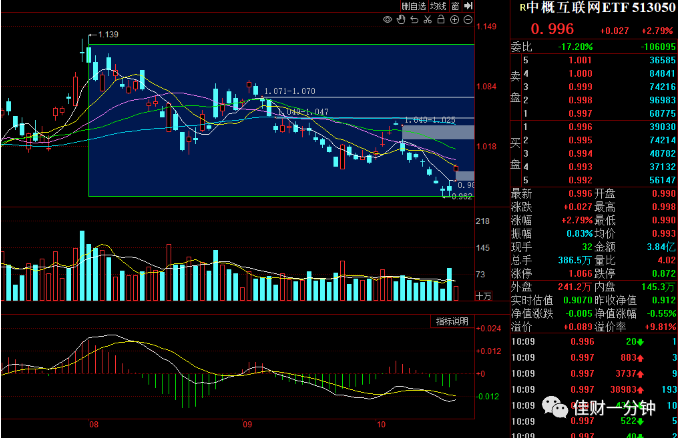679x438 pixels.
Task: Click the 1.049-1.025 gap label on chart
Action: [430, 120]
